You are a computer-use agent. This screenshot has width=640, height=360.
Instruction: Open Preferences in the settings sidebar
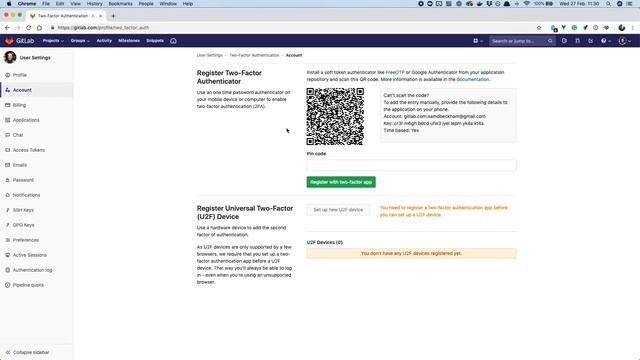[x=26, y=240]
